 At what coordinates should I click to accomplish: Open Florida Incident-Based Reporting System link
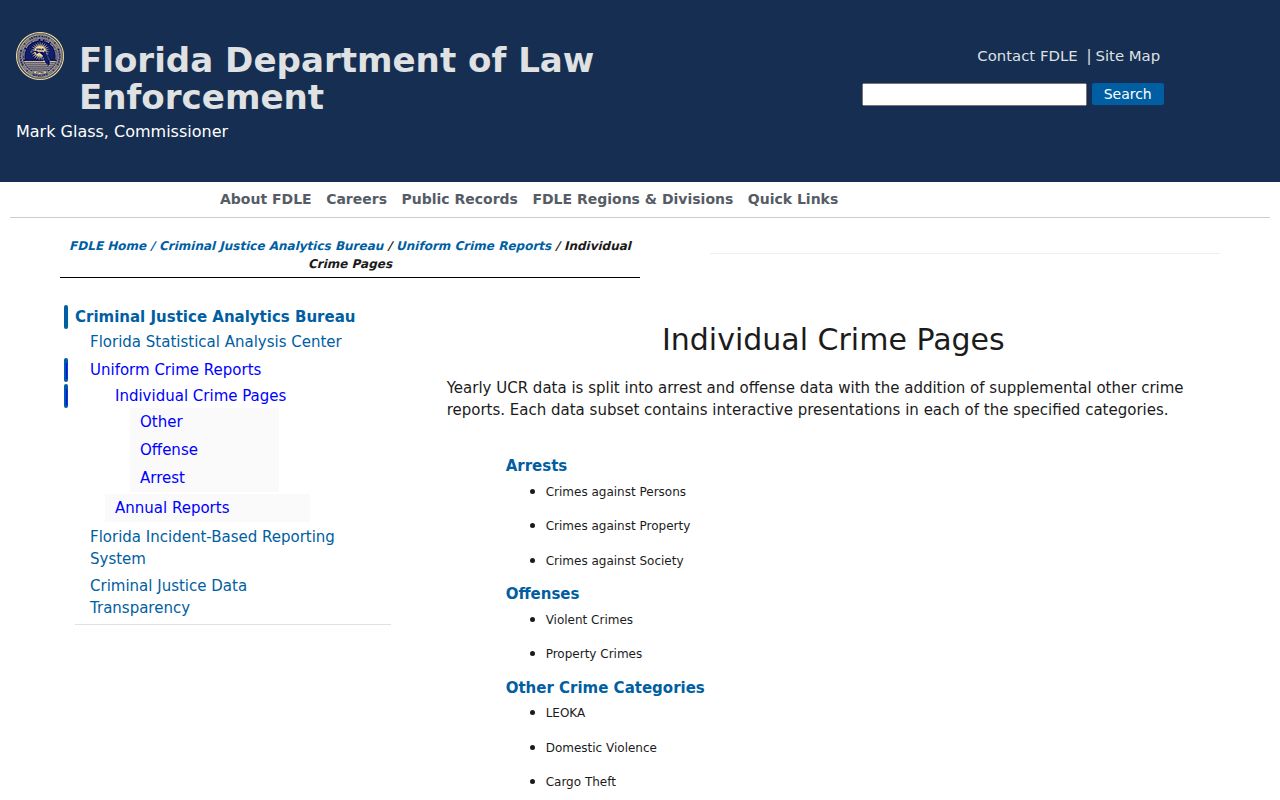(212, 548)
